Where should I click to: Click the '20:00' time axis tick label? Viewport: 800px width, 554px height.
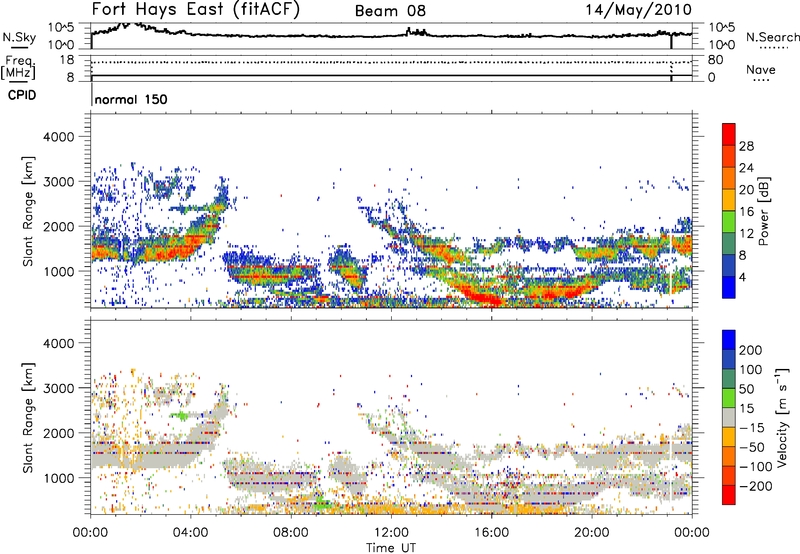pos(591,533)
